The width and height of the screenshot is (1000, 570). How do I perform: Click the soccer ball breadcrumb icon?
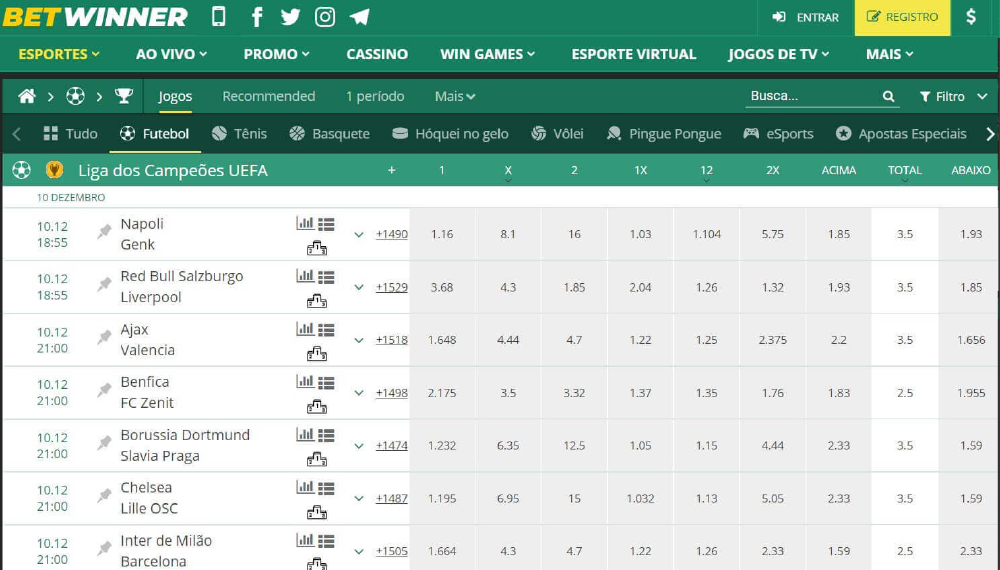(75, 96)
